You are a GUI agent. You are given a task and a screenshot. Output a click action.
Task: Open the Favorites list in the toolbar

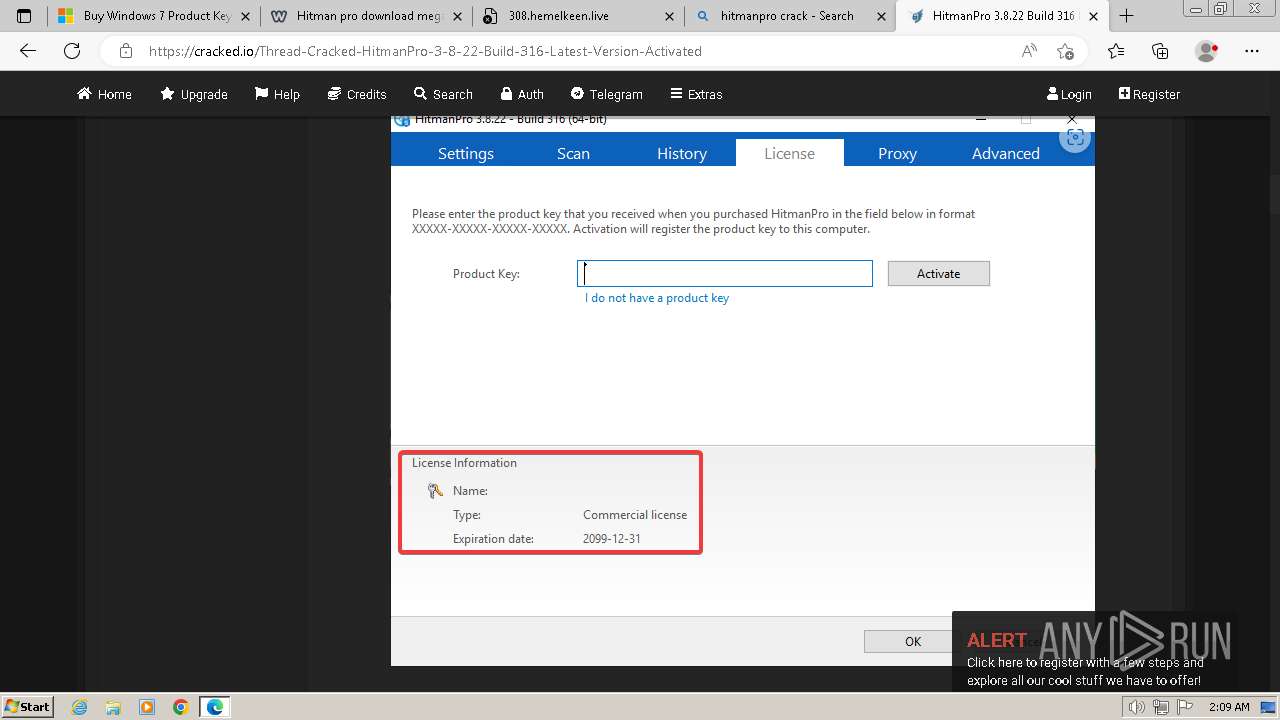pos(1116,51)
